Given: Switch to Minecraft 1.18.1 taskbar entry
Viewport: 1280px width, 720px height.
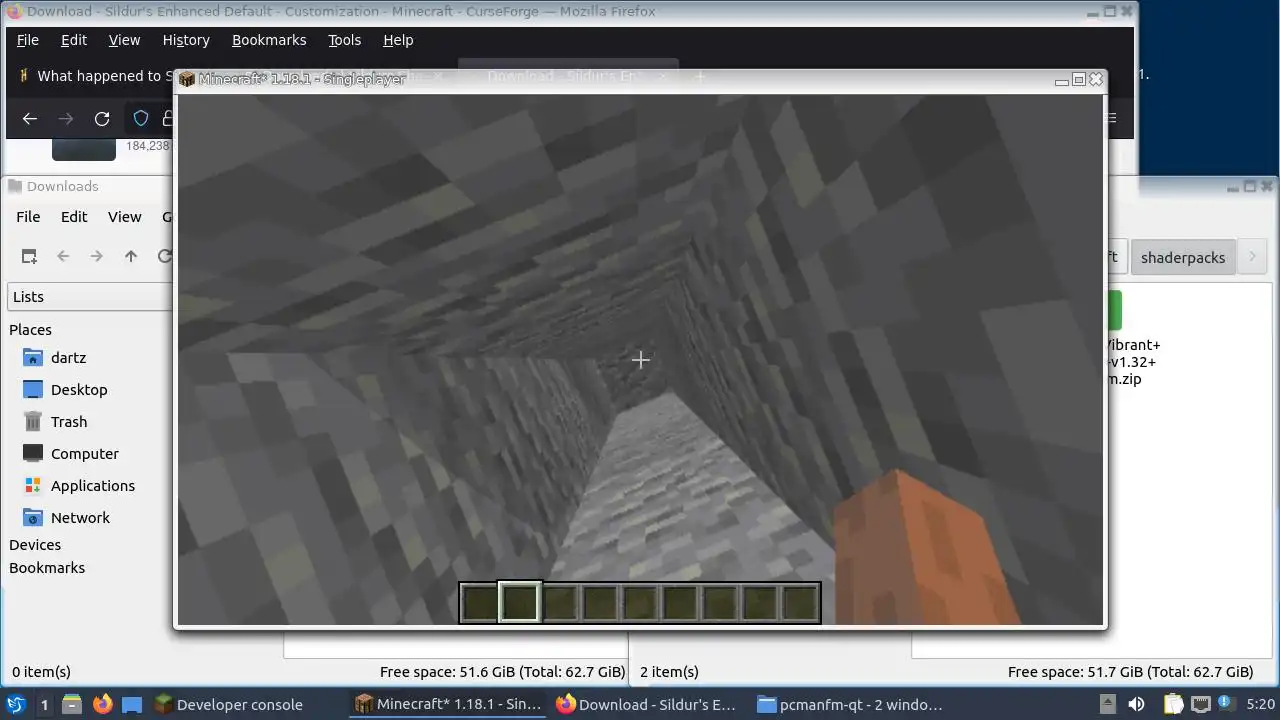Looking at the screenshot, I should pos(449,704).
